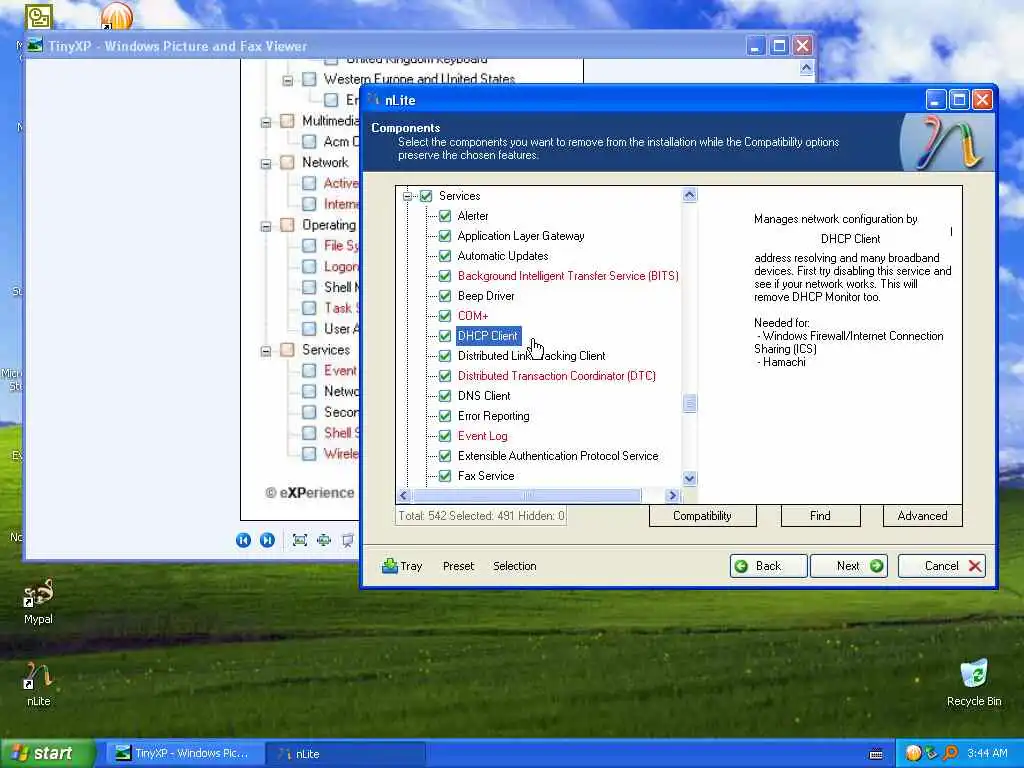Uncheck the DHCP Client checkbox

tap(445, 336)
